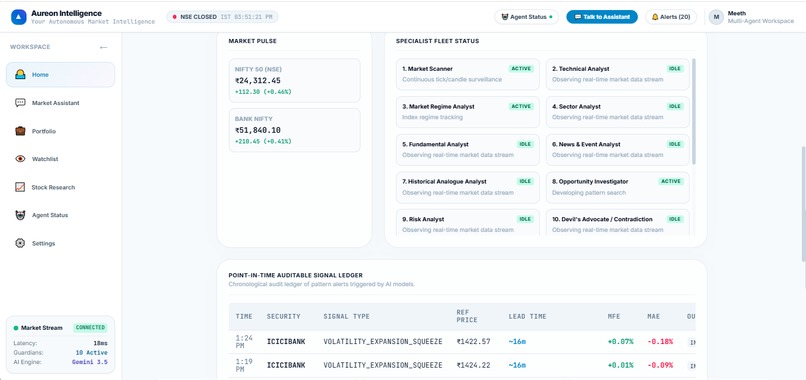Screen dimensions: 806x380
Task: Open the Watchlist menu item
Action: pos(61,159)
